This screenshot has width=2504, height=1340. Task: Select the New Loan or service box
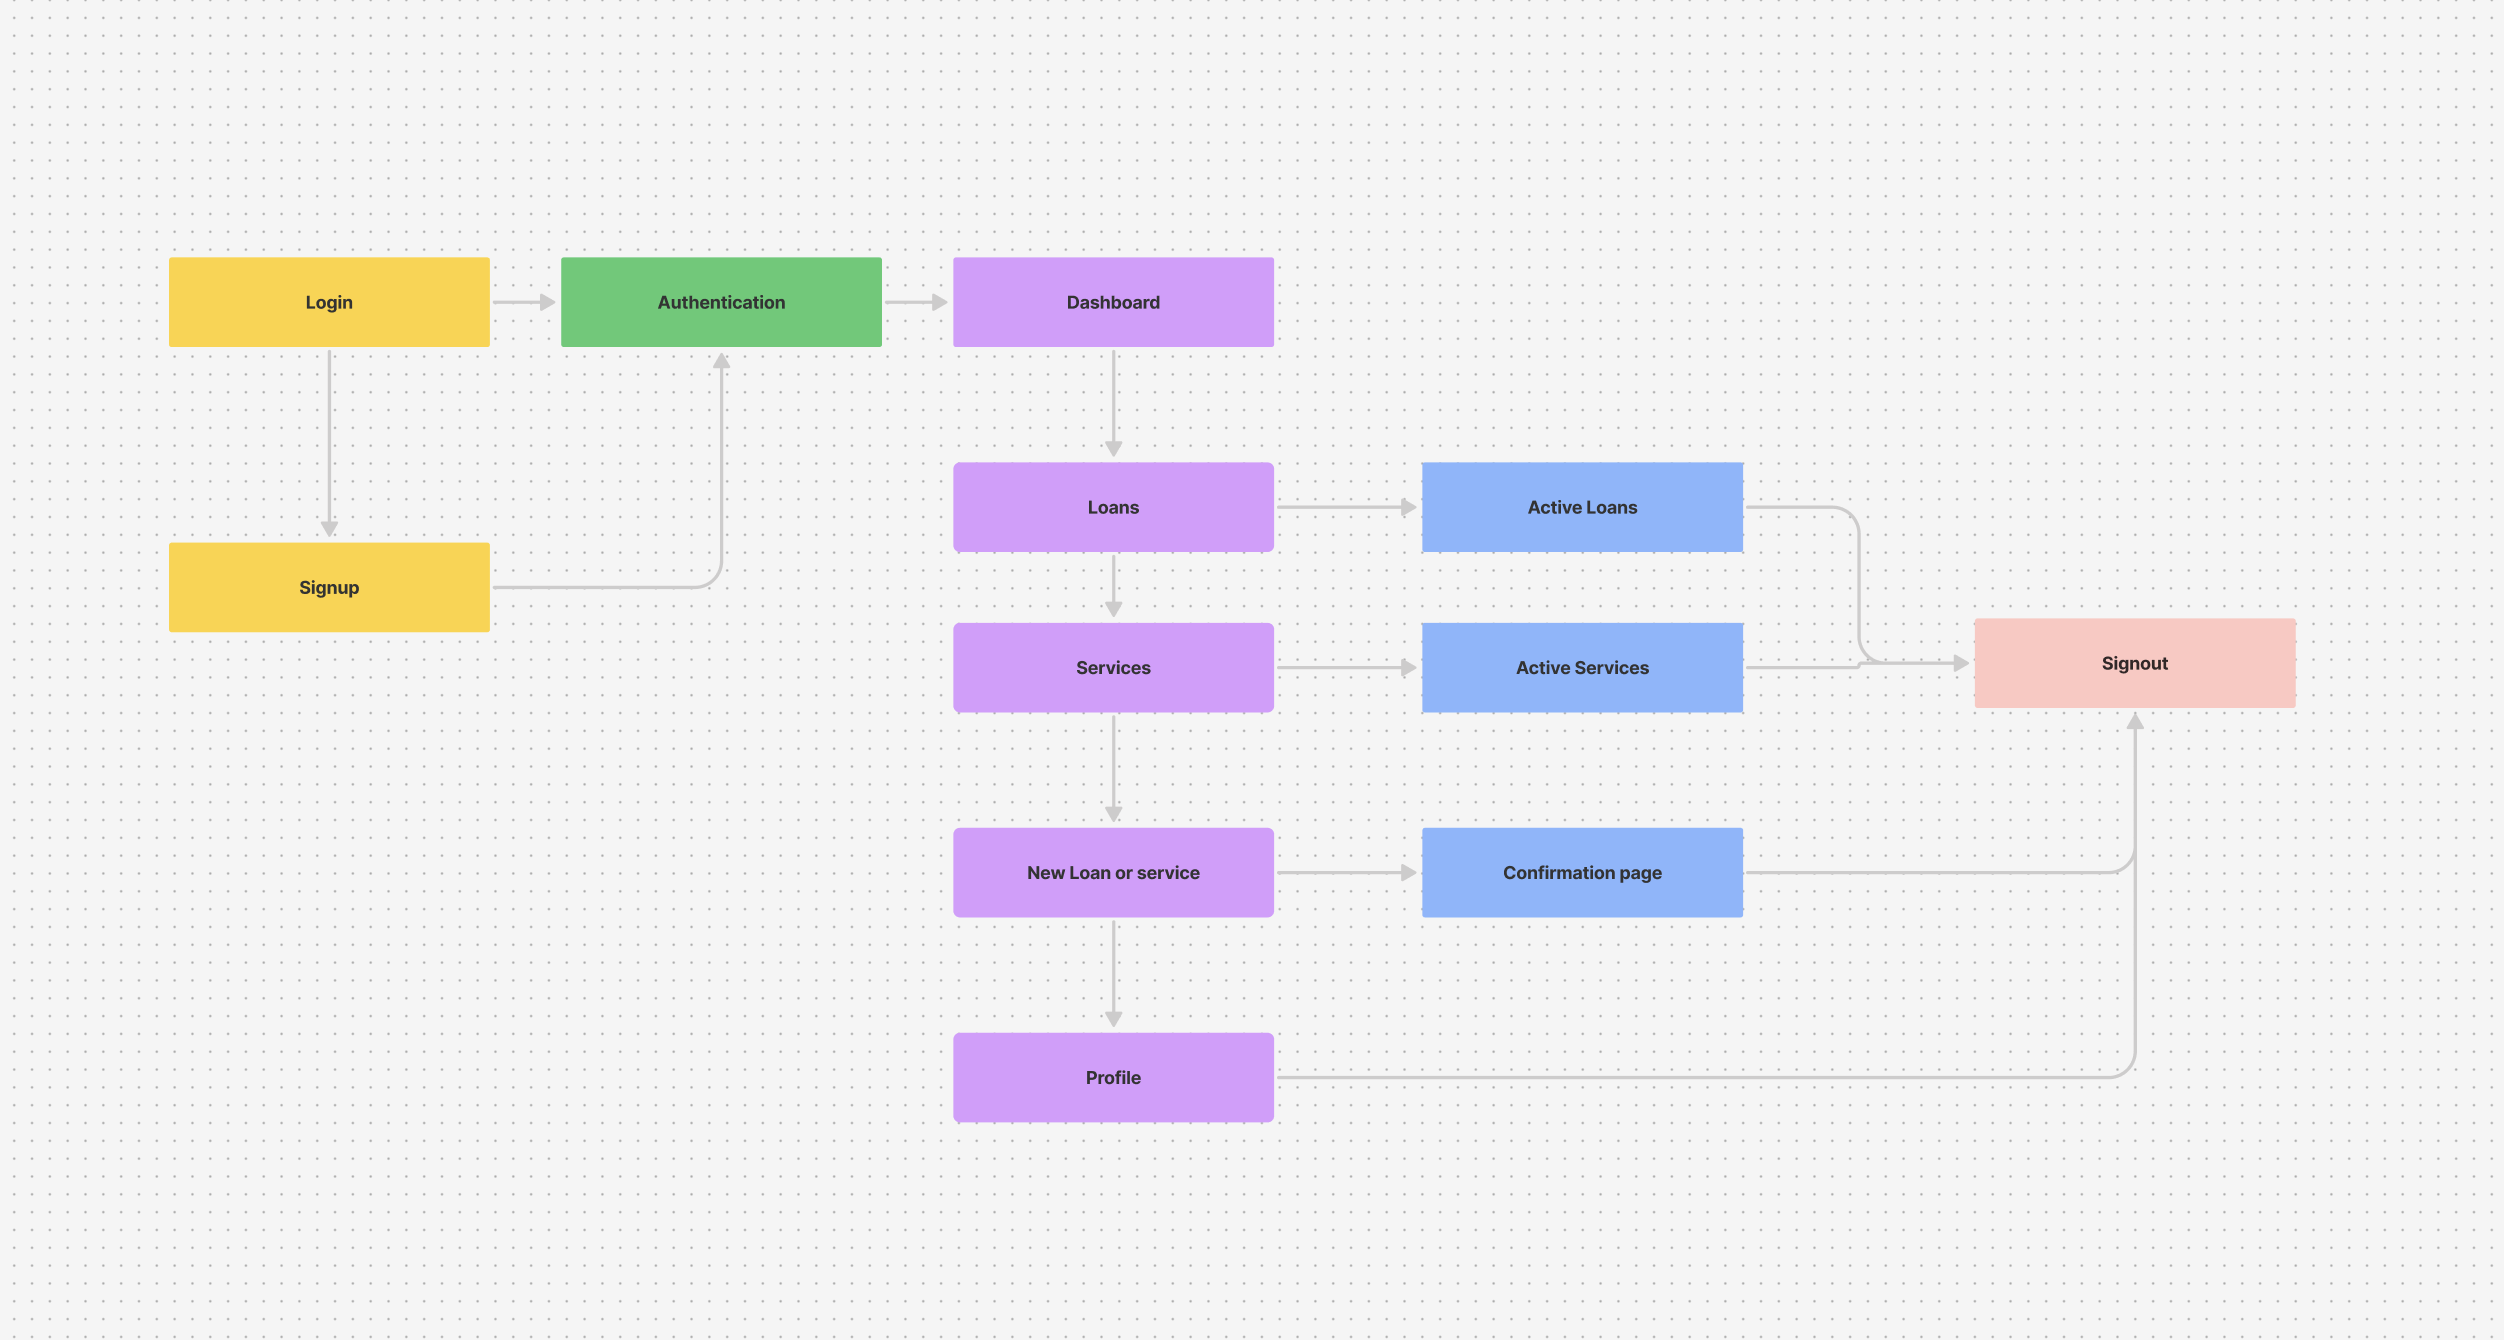pyautogui.click(x=1113, y=872)
